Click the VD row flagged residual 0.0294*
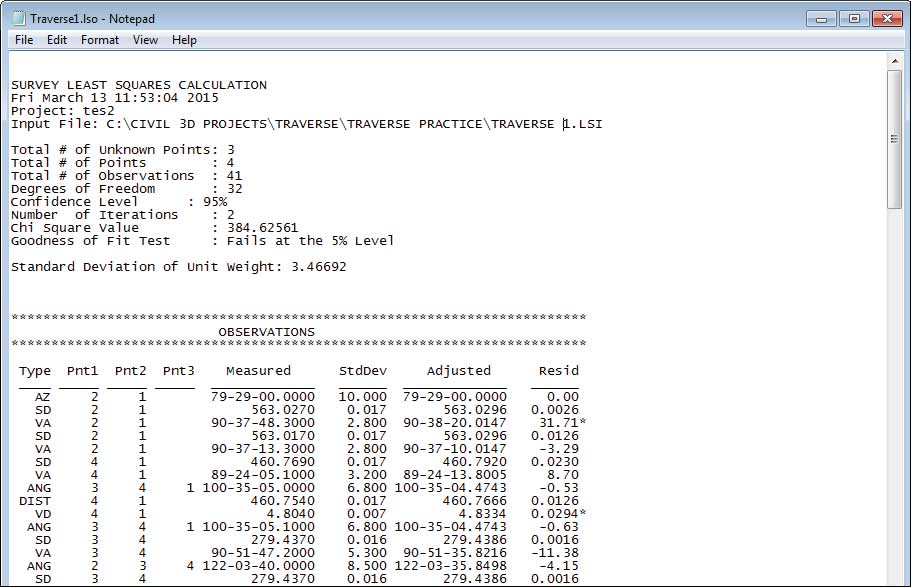 click(x=558, y=514)
